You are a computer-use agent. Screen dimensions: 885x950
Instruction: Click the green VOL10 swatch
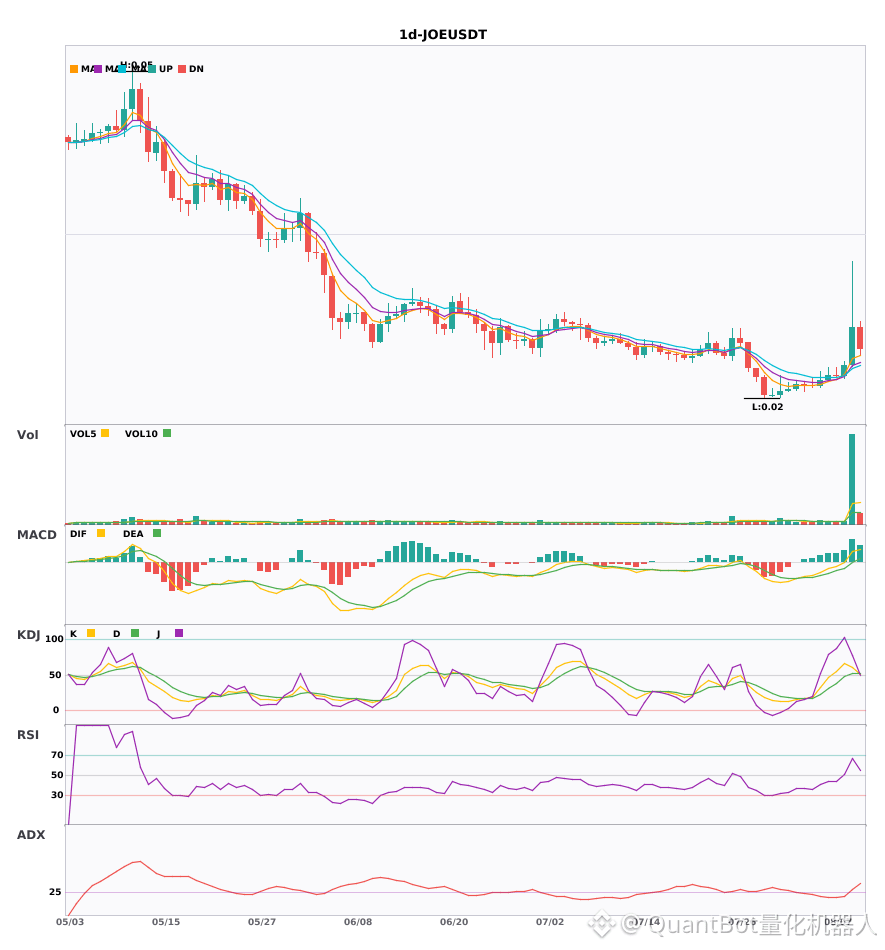coord(167,433)
